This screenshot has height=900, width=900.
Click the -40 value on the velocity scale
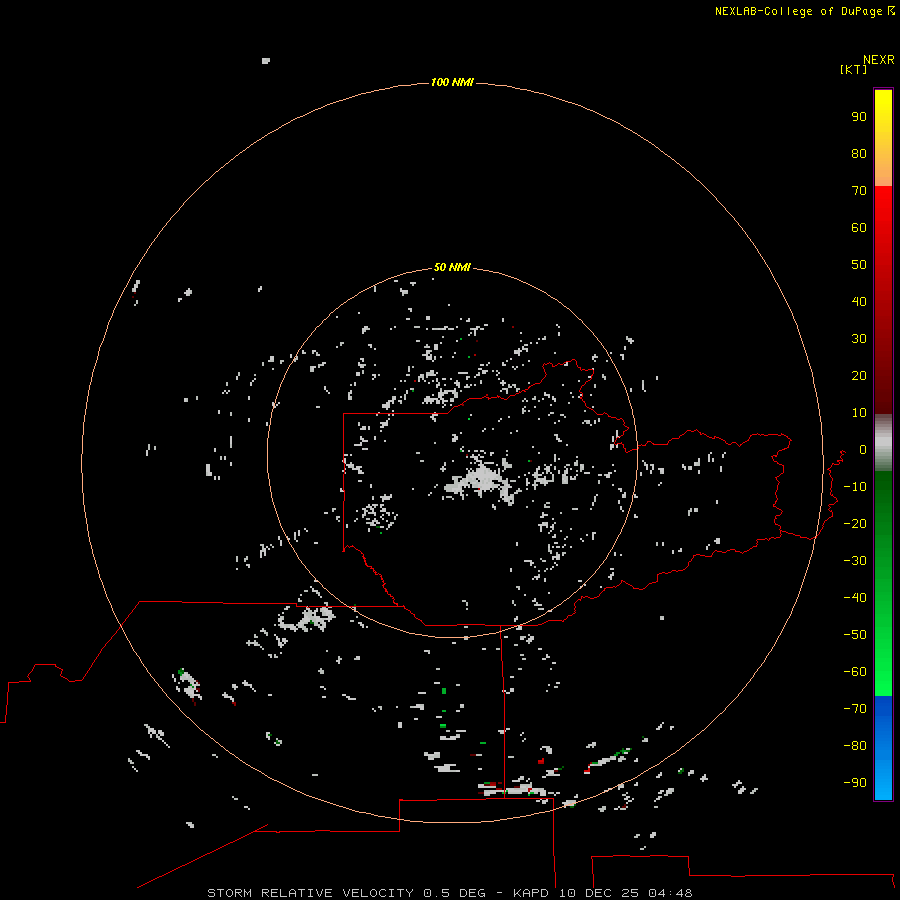click(x=855, y=598)
